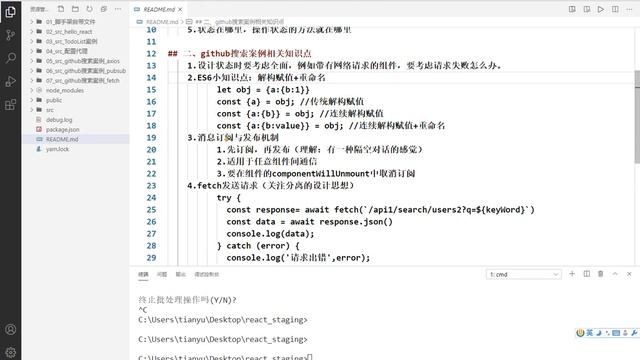Open the terminal selector dropdown 1: cmd
640x360 pixels.
[x=524, y=274]
